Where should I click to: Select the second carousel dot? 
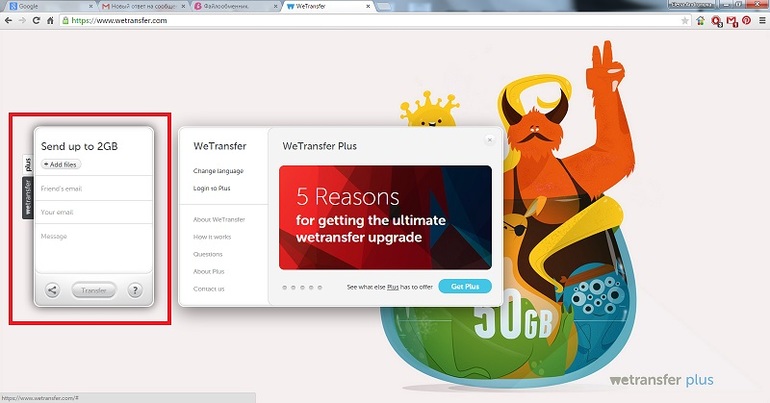[x=293, y=288]
